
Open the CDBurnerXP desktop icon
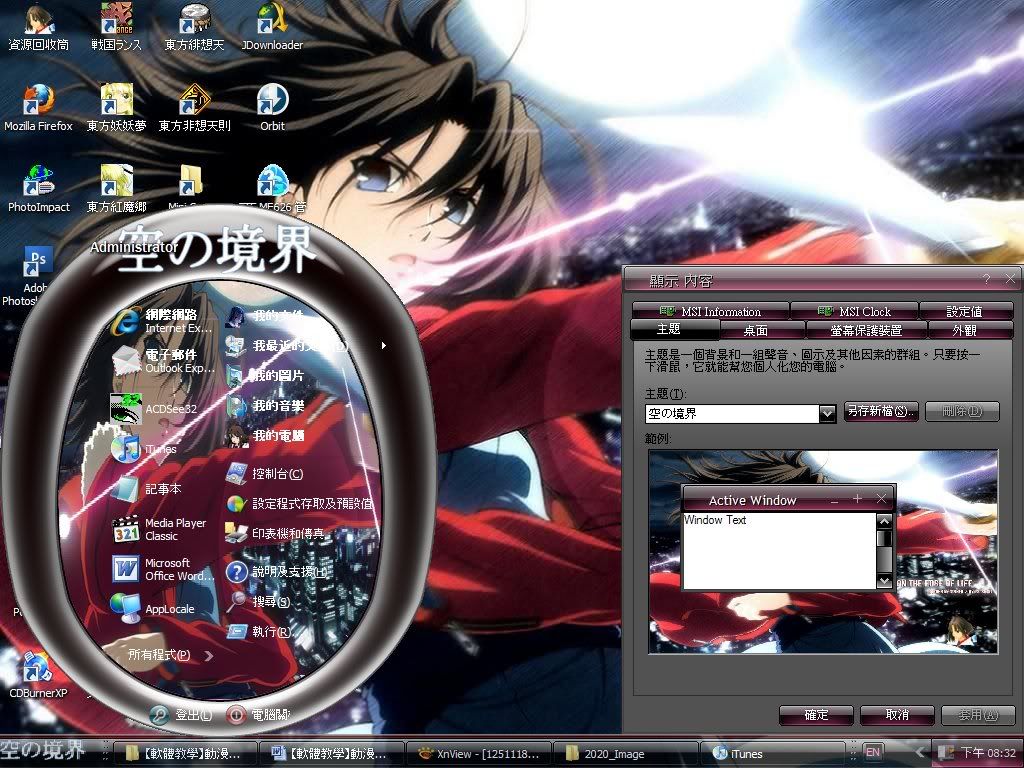[38, 675]
